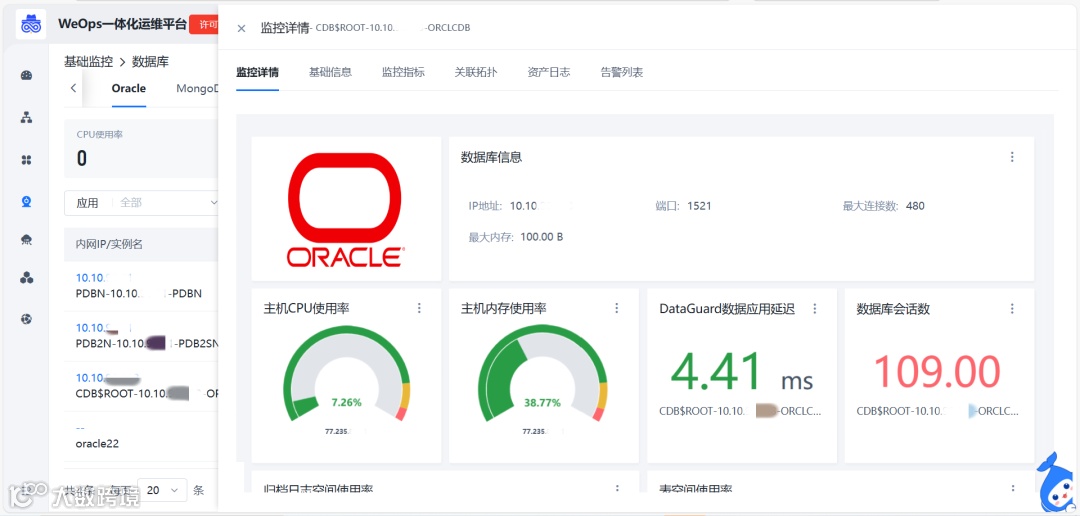The width and height of the screenshot is (1080, 516).
Task: Open the four-dot apps sidebar icon
Action: (27, 160)
